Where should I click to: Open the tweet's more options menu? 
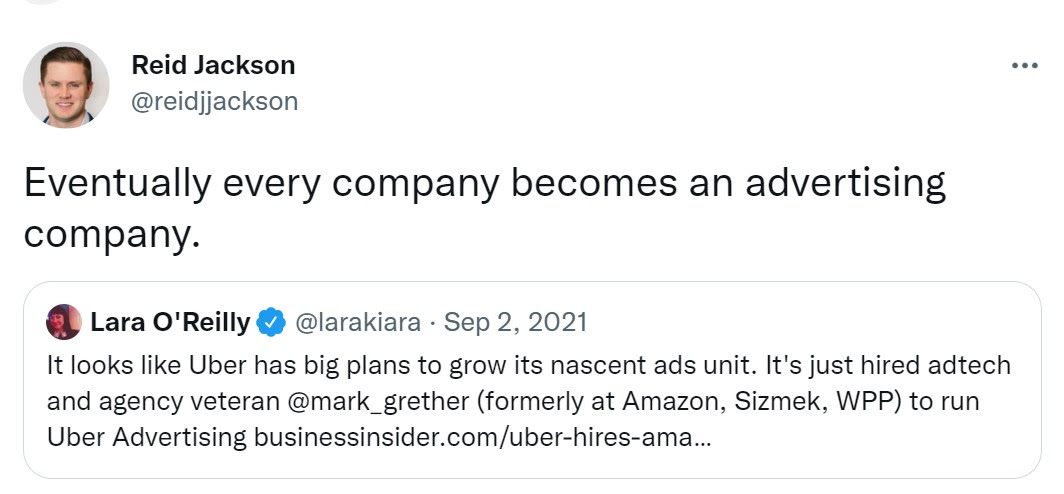pyautogui.click(x=1024, y=66)
